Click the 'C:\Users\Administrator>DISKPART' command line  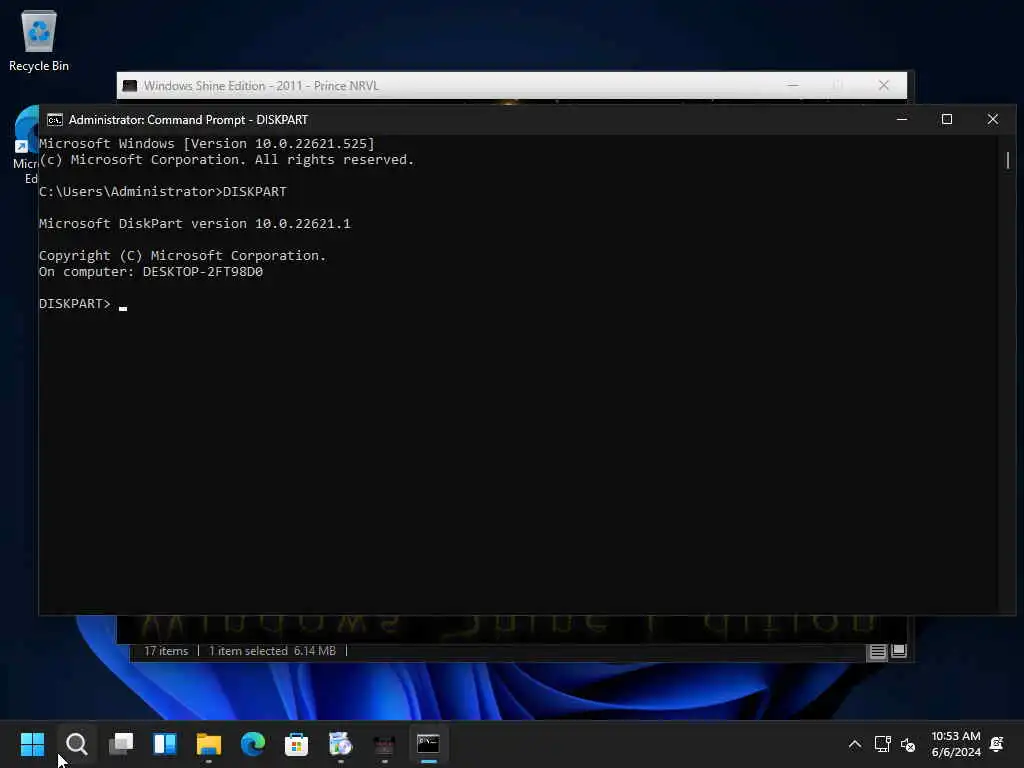click(163, 191)
